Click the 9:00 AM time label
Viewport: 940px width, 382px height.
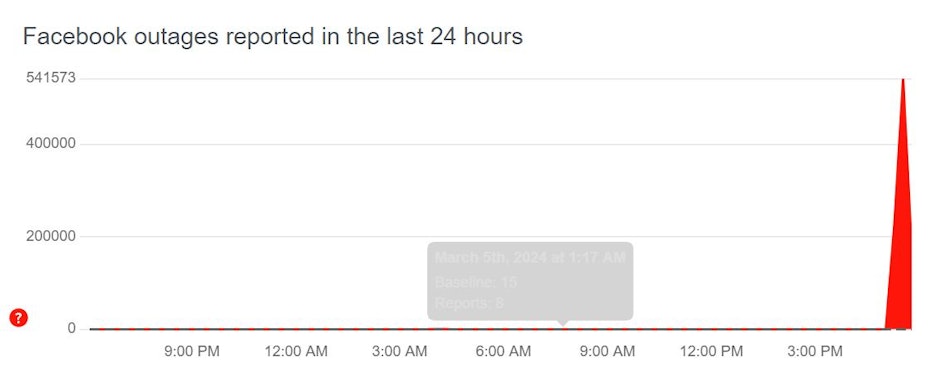[607, 351]
